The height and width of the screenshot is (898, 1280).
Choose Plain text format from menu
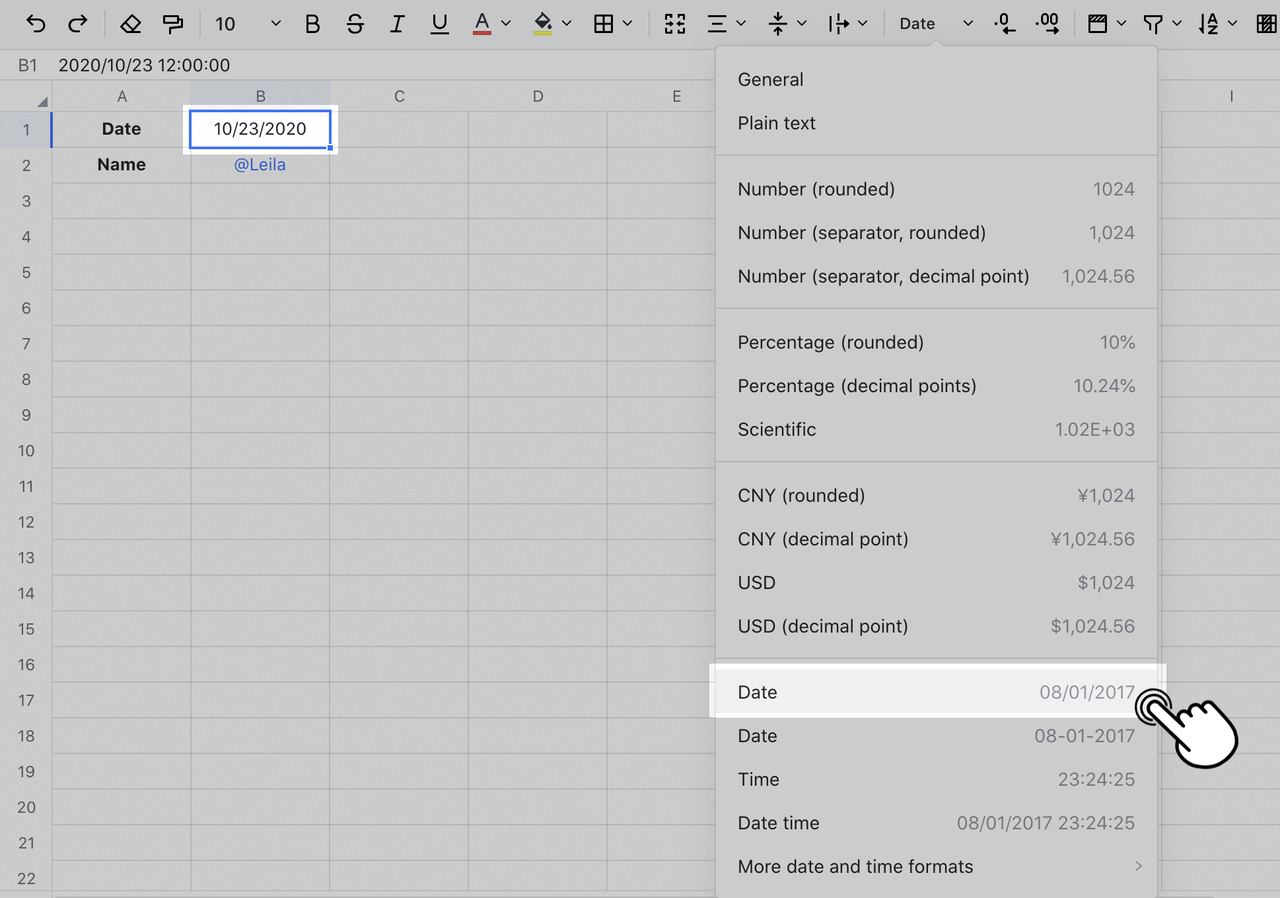(x=777, y=123)
